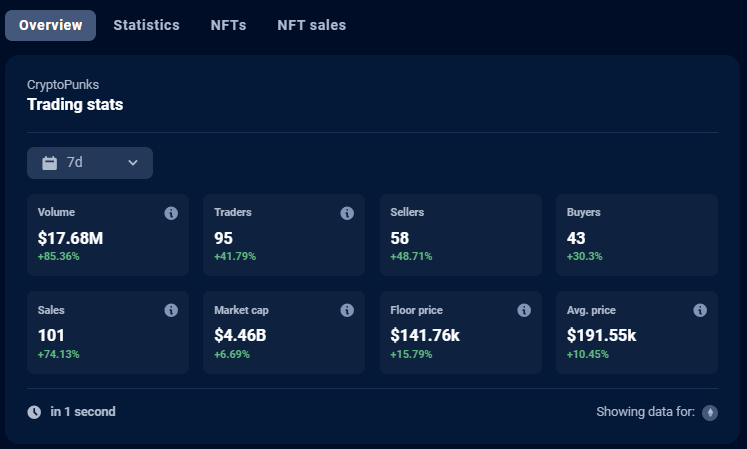This screenshot has width=747, height=449.
Task: Switch to the Statistics tab
Action: [x=146, y=25]
